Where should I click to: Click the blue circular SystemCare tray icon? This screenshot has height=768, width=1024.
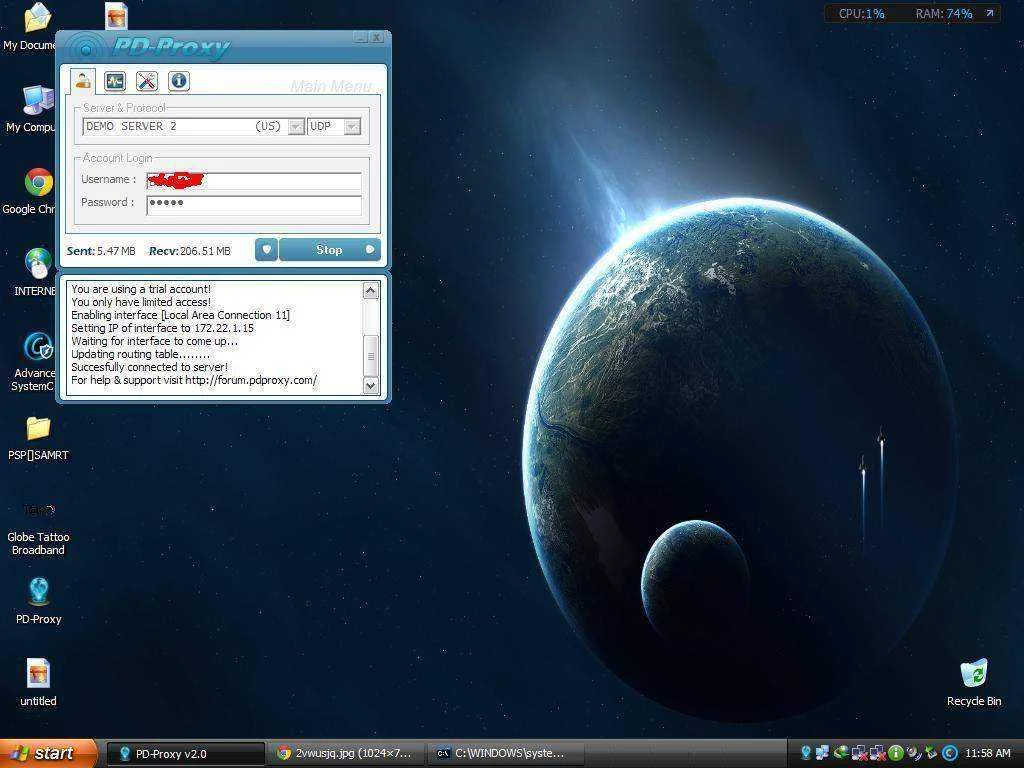950,753
